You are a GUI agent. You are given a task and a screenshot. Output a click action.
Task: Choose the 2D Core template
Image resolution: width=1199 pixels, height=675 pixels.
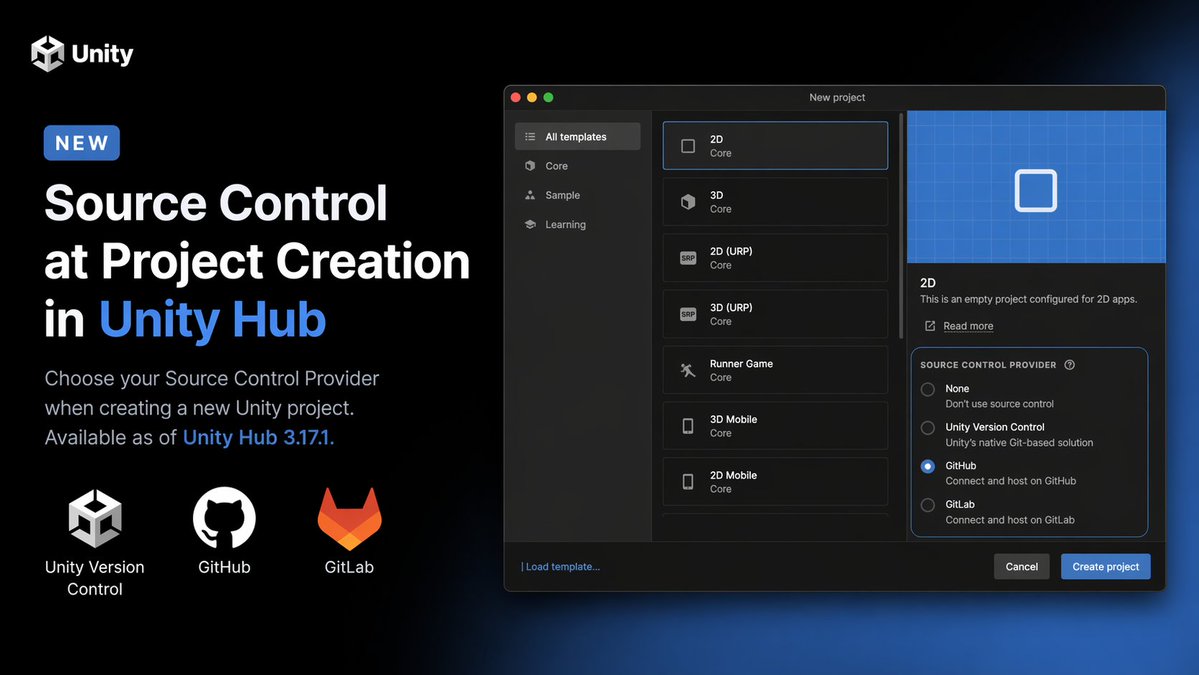[775, 145]
